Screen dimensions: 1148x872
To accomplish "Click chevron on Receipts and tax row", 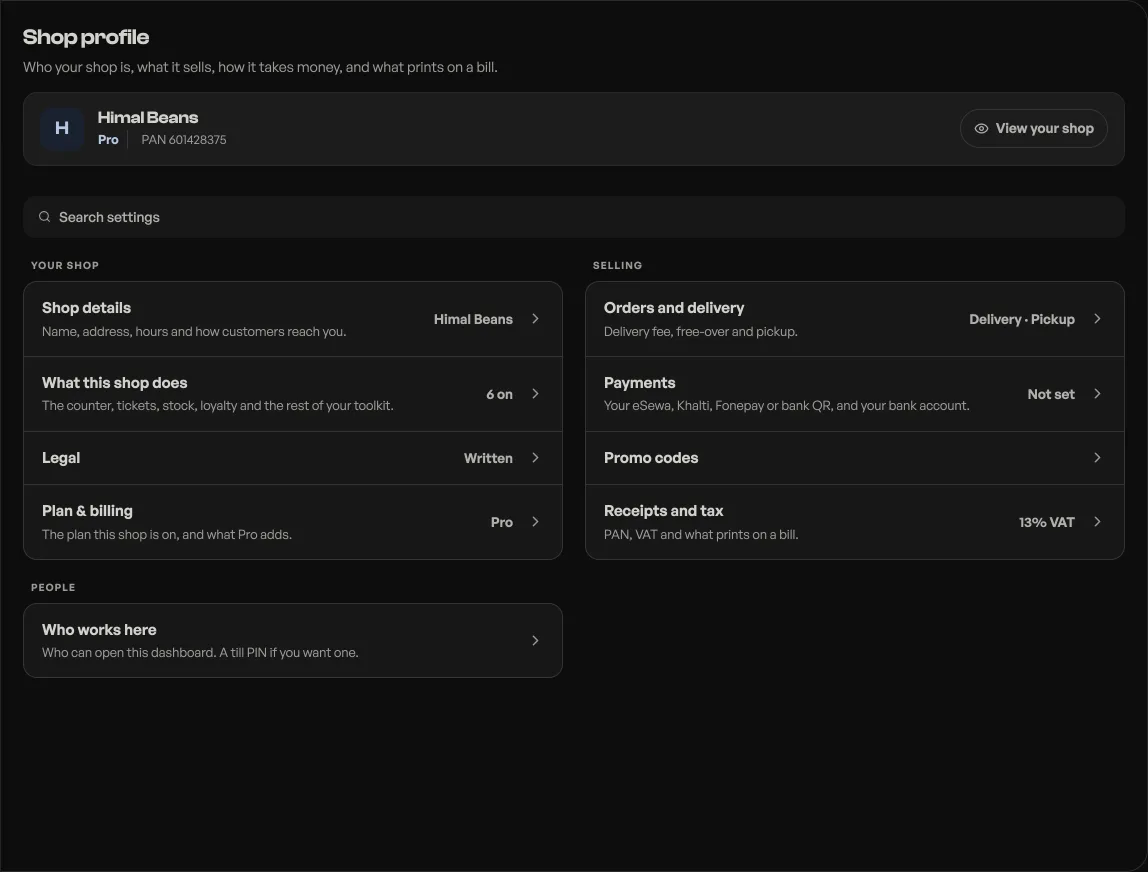I will click(x=1097, y=521).
